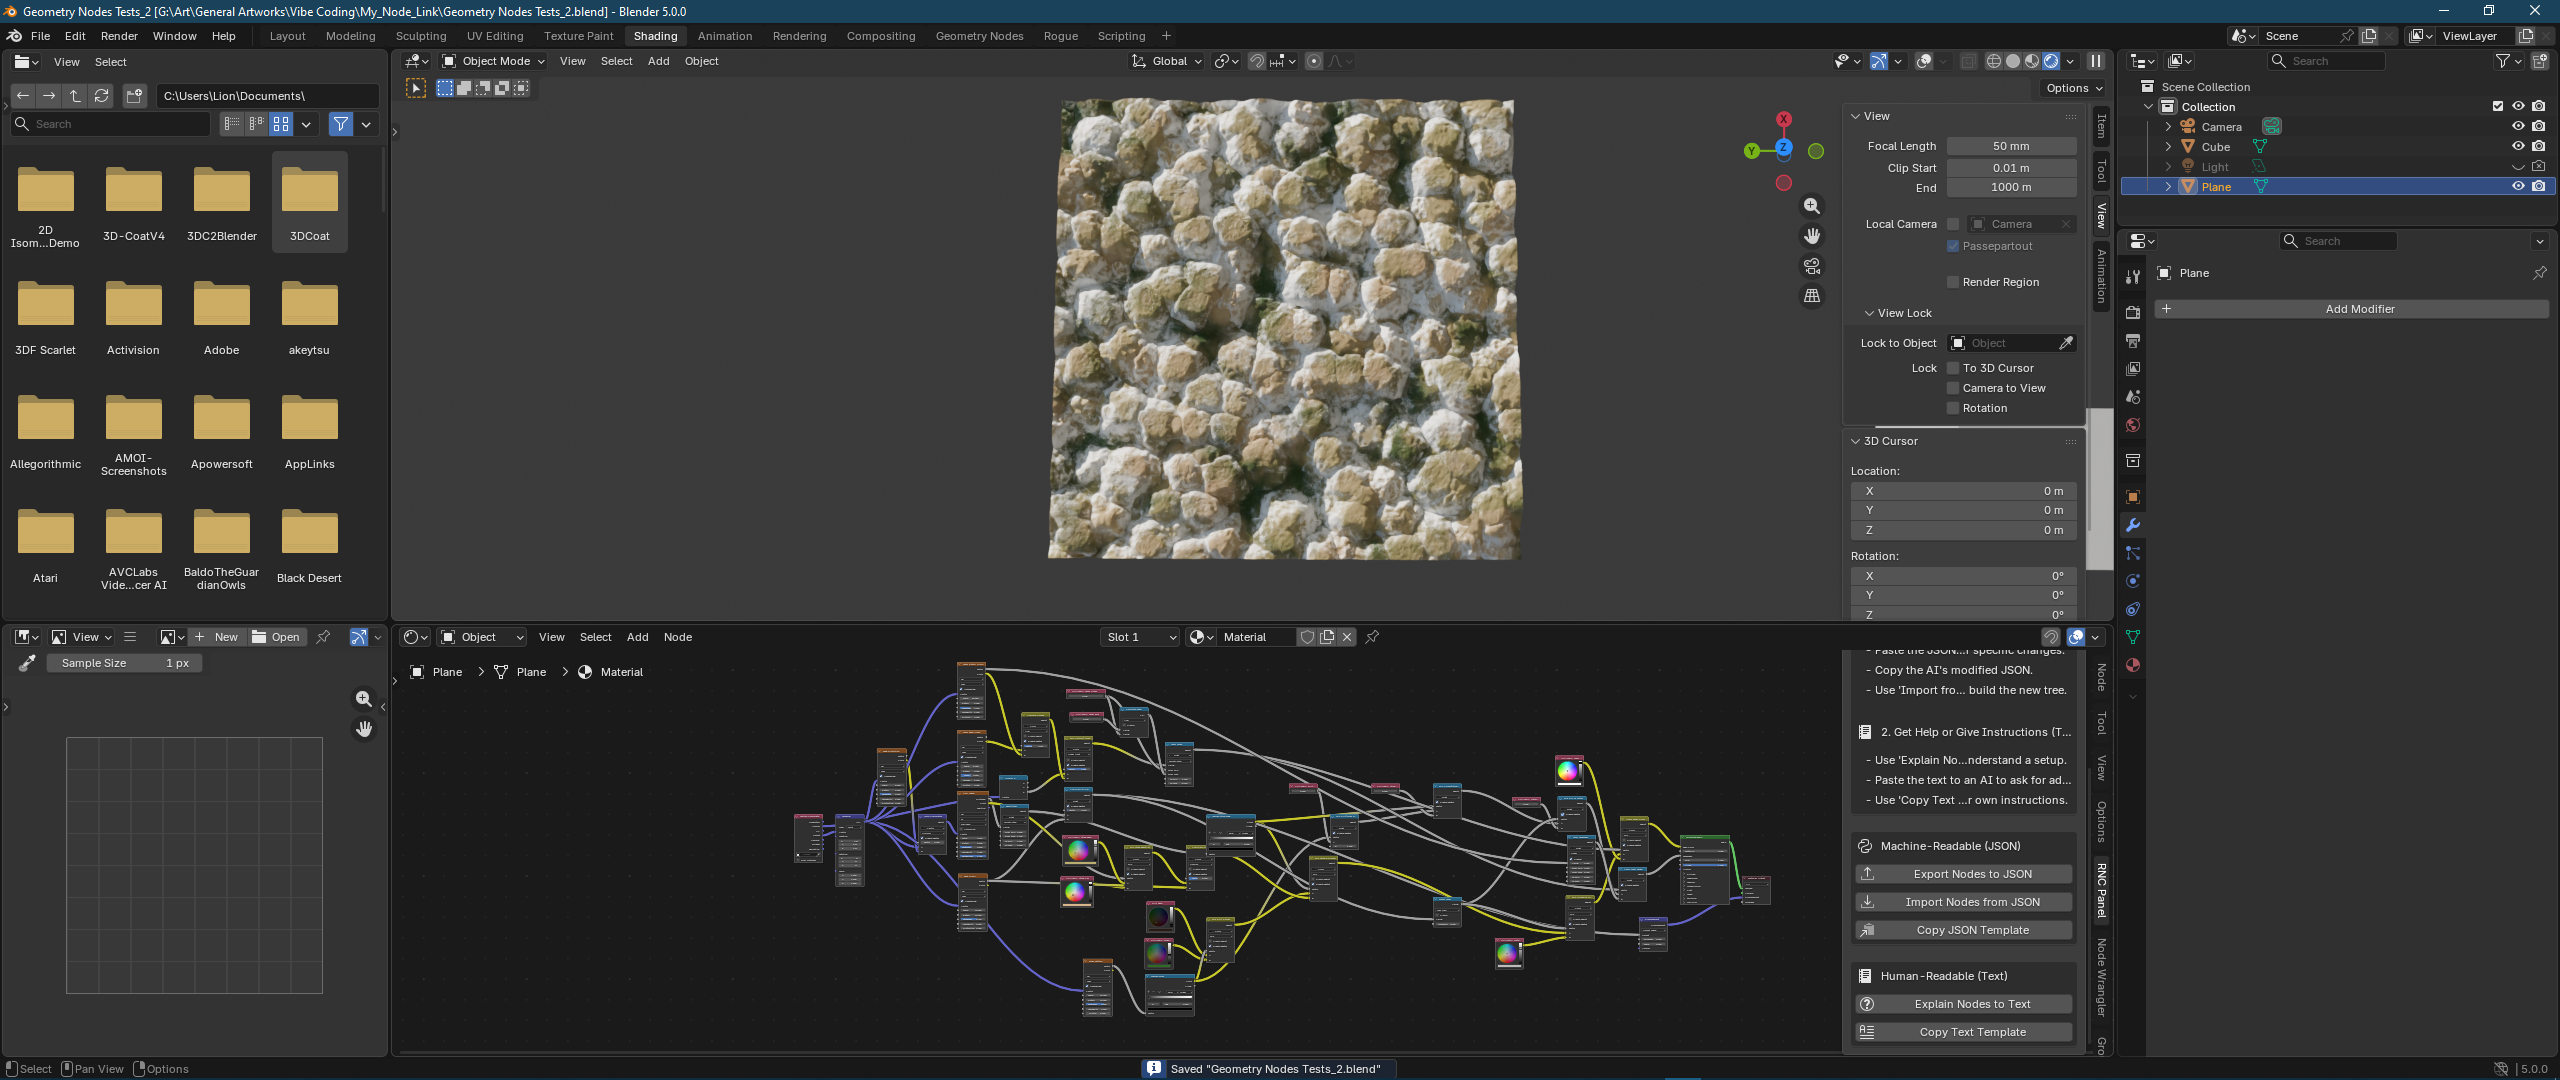Click the refresh file list icon

pyautogui.click(x=101, y=96)
